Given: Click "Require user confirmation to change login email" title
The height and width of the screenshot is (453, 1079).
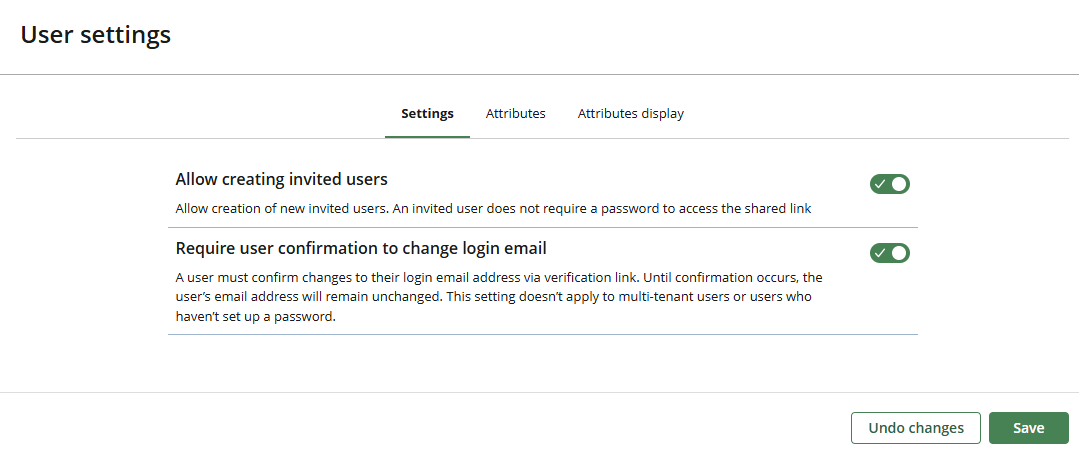Looking at the screenshot, I should tap(360, 248).
